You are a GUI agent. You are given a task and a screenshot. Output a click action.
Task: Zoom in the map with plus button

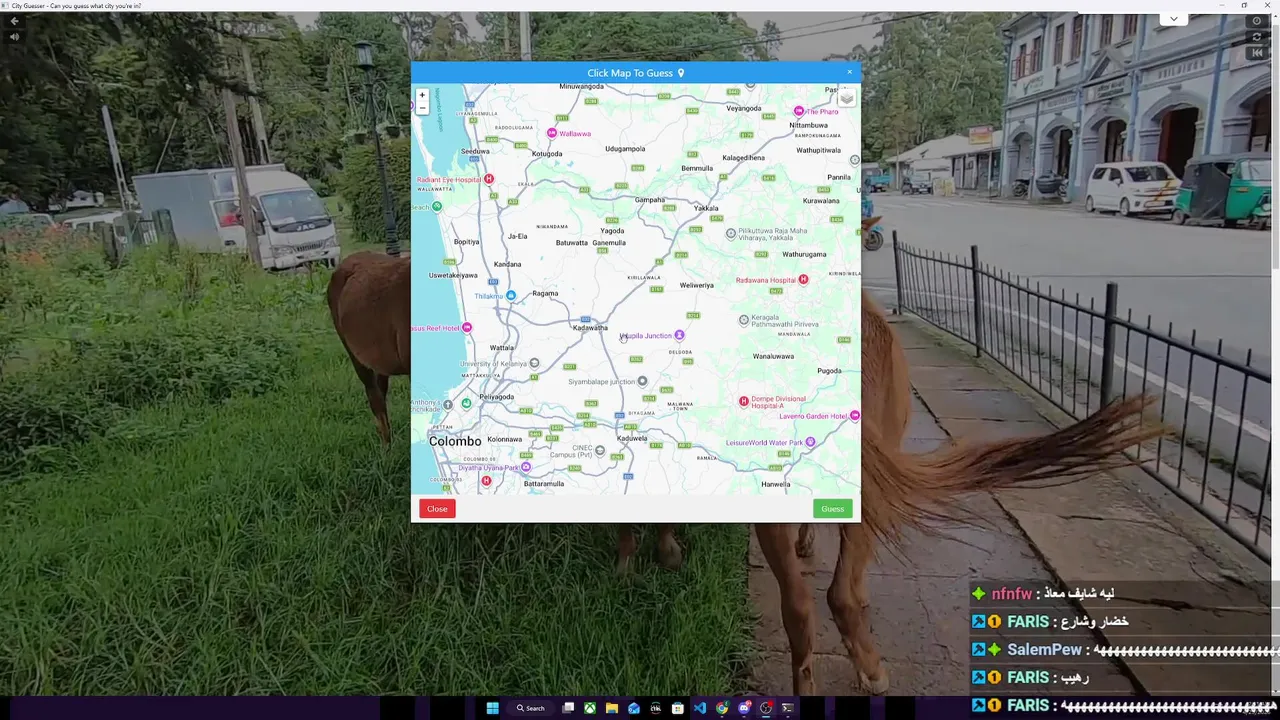point(422,95)
